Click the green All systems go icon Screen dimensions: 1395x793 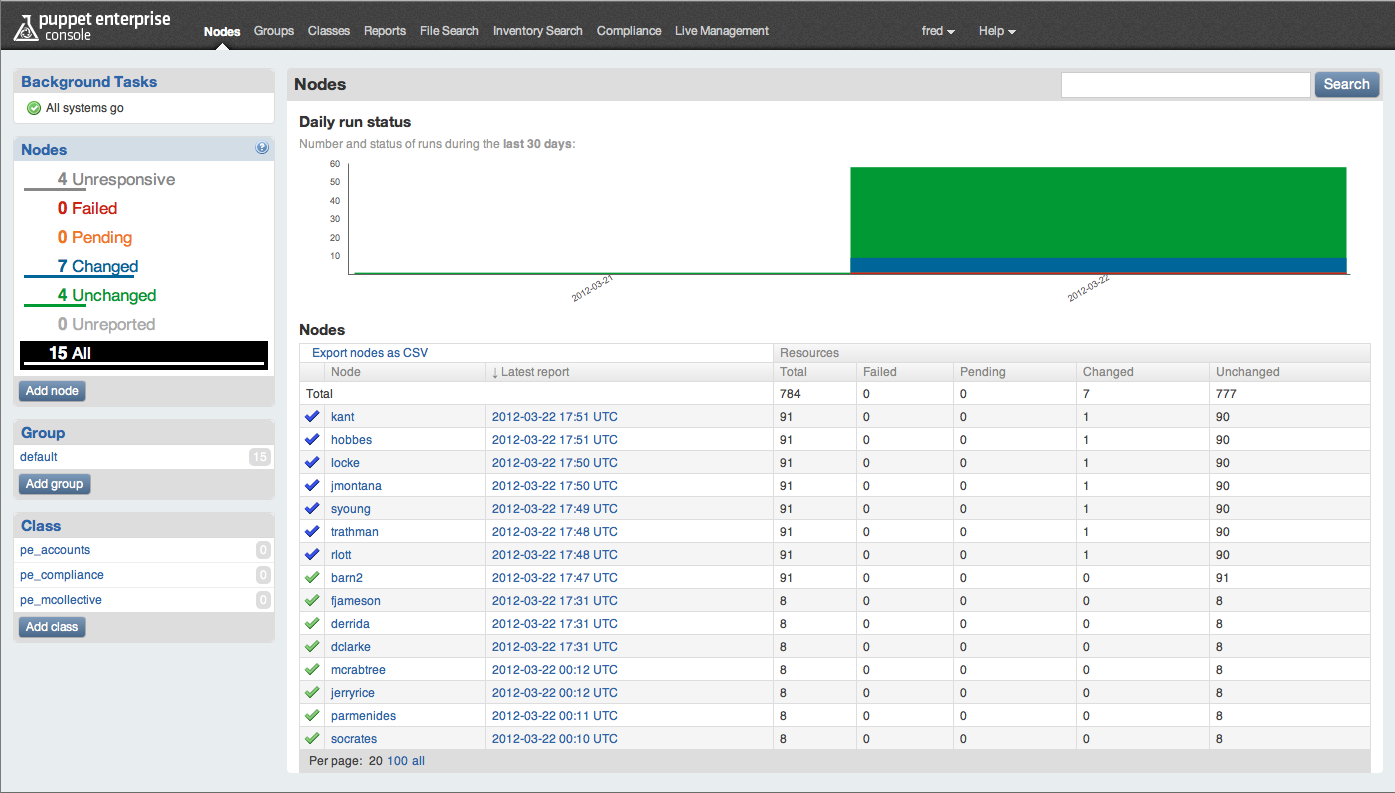coord(34,108)
